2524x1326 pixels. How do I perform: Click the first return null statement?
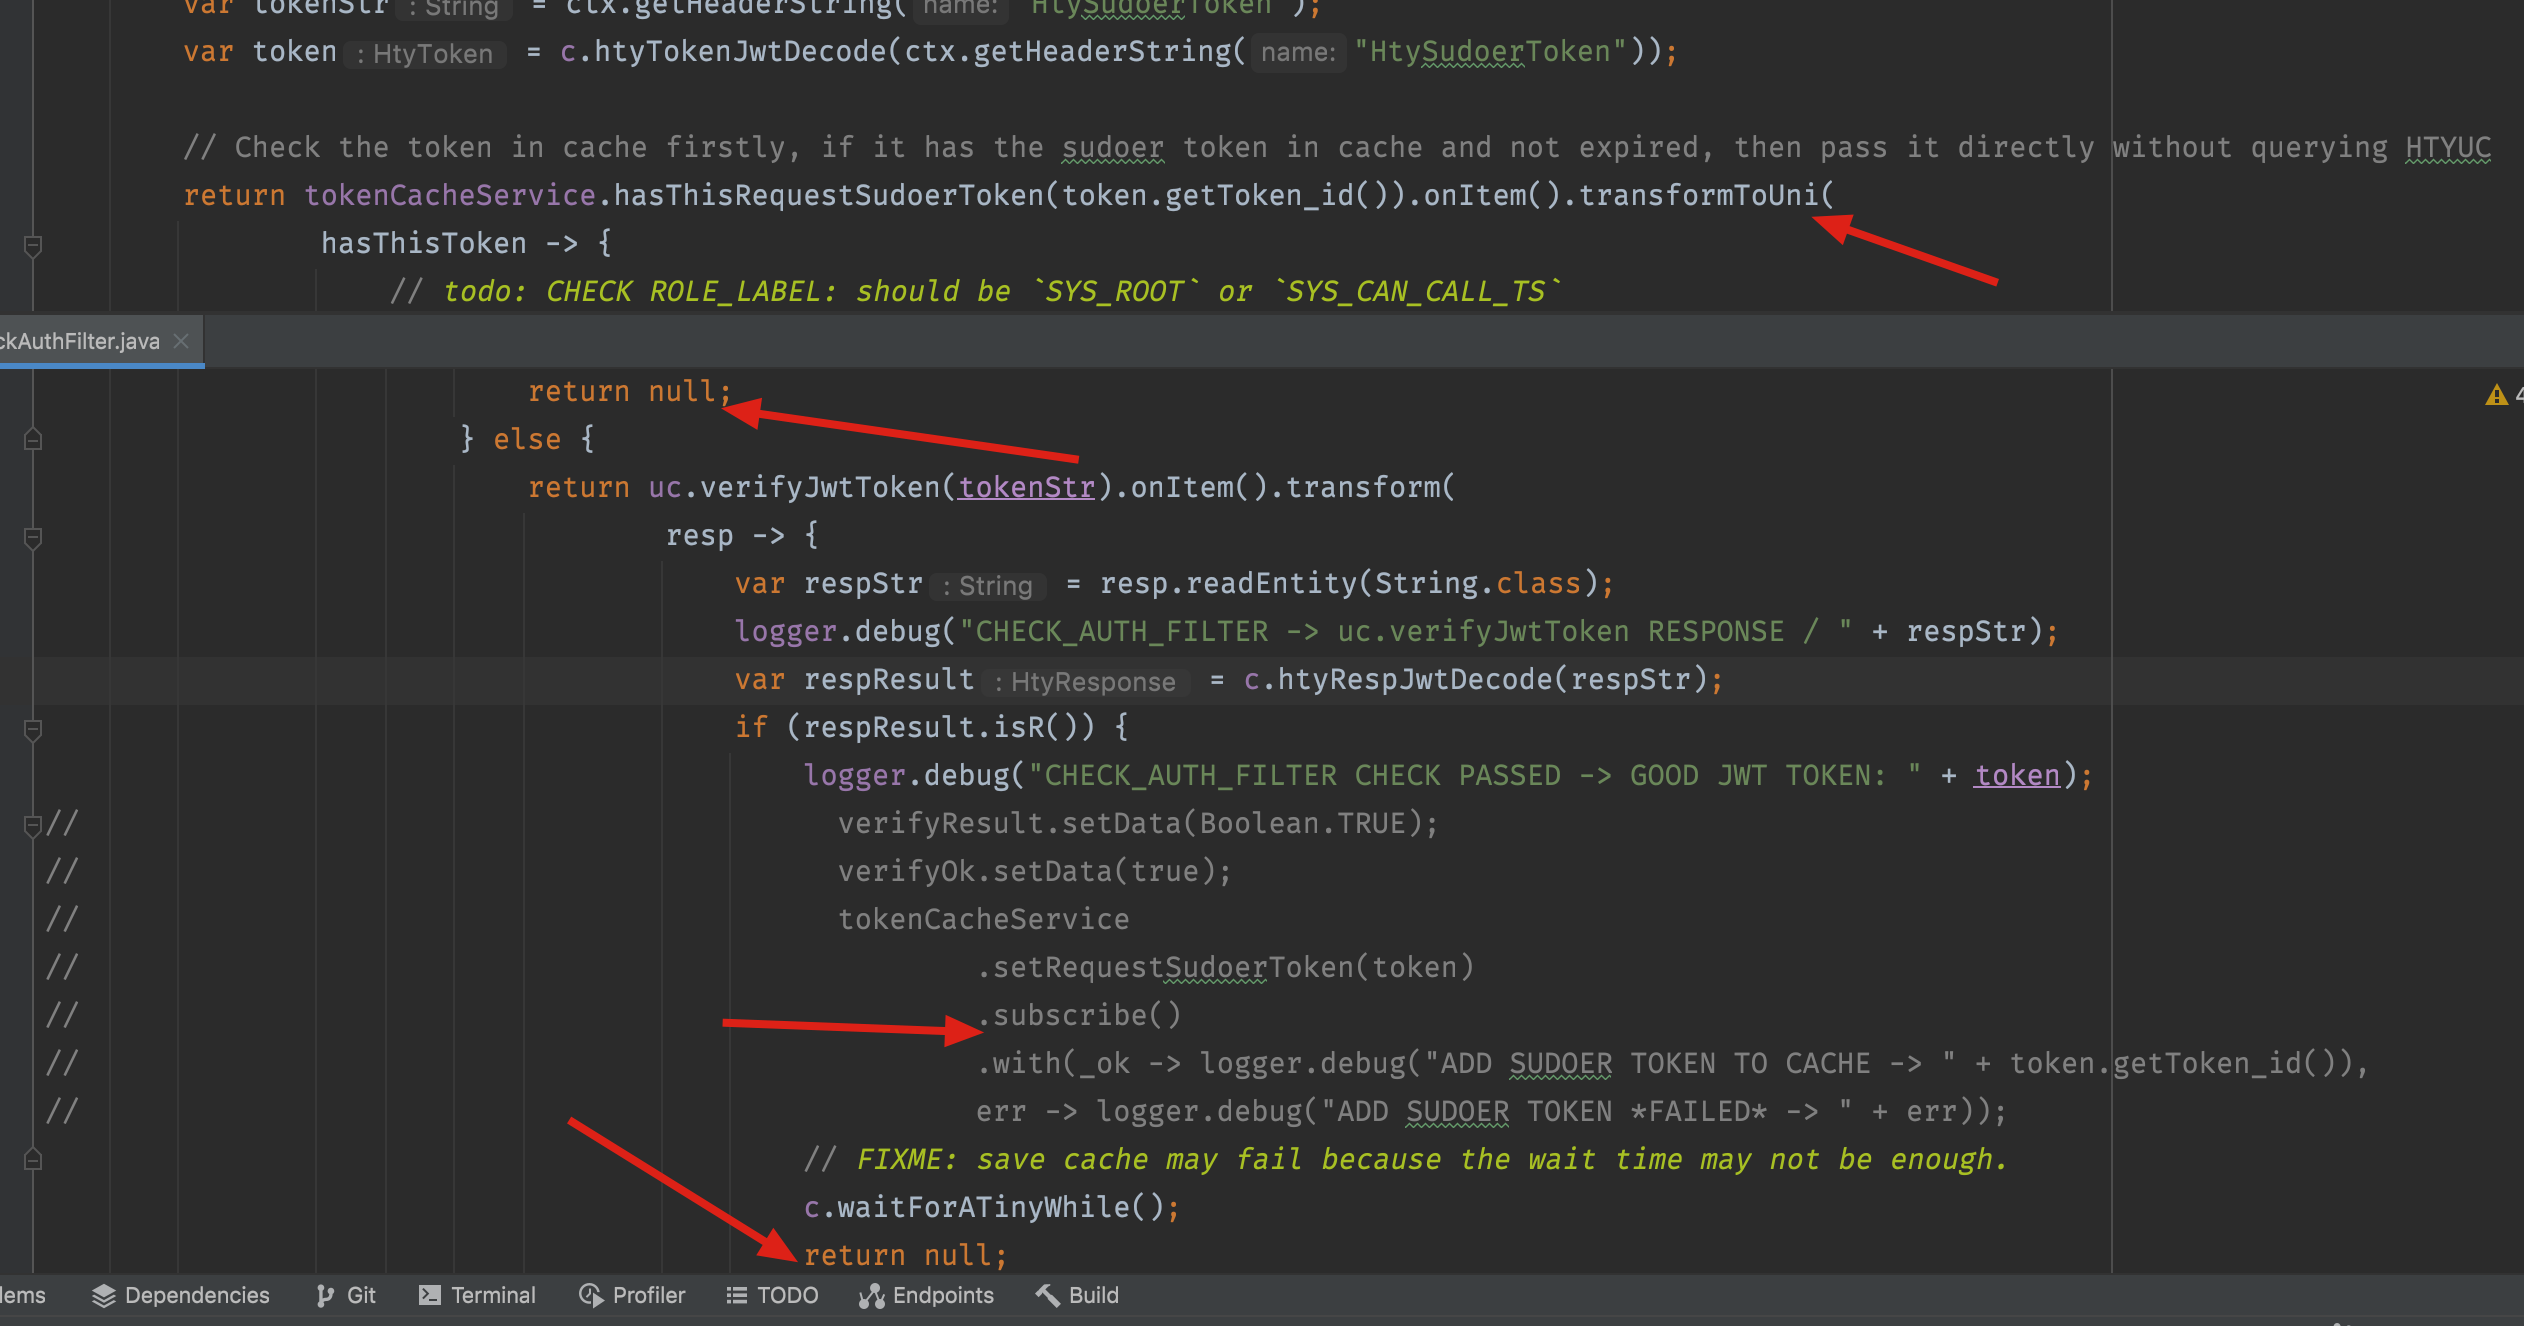[x=630, y=391]
